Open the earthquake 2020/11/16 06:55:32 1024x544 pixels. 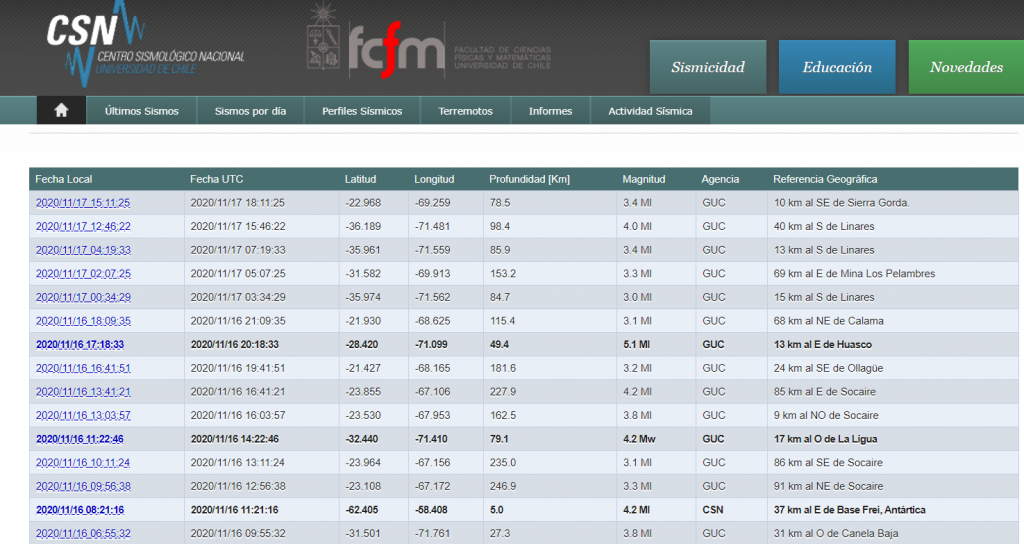[x=83, y=534]
